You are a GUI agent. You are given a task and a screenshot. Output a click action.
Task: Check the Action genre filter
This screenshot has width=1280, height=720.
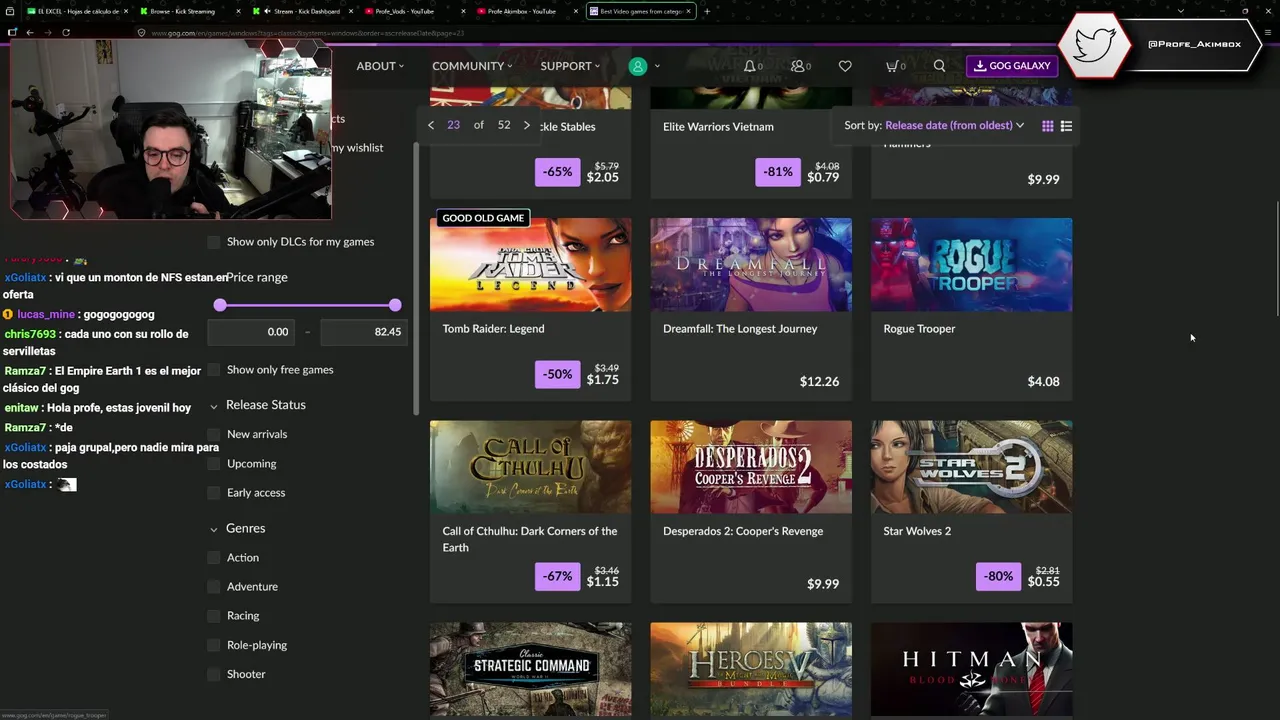coord(214,558)
